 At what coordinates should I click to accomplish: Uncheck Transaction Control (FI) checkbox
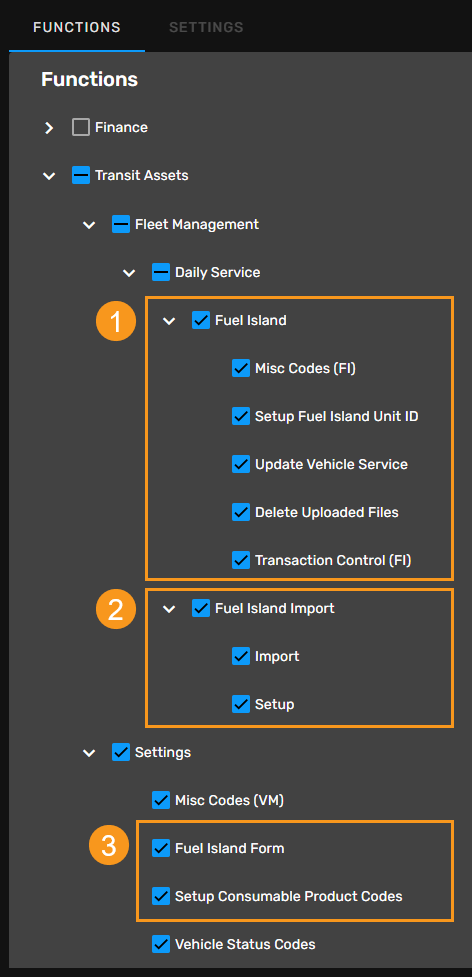click(240, 560)
